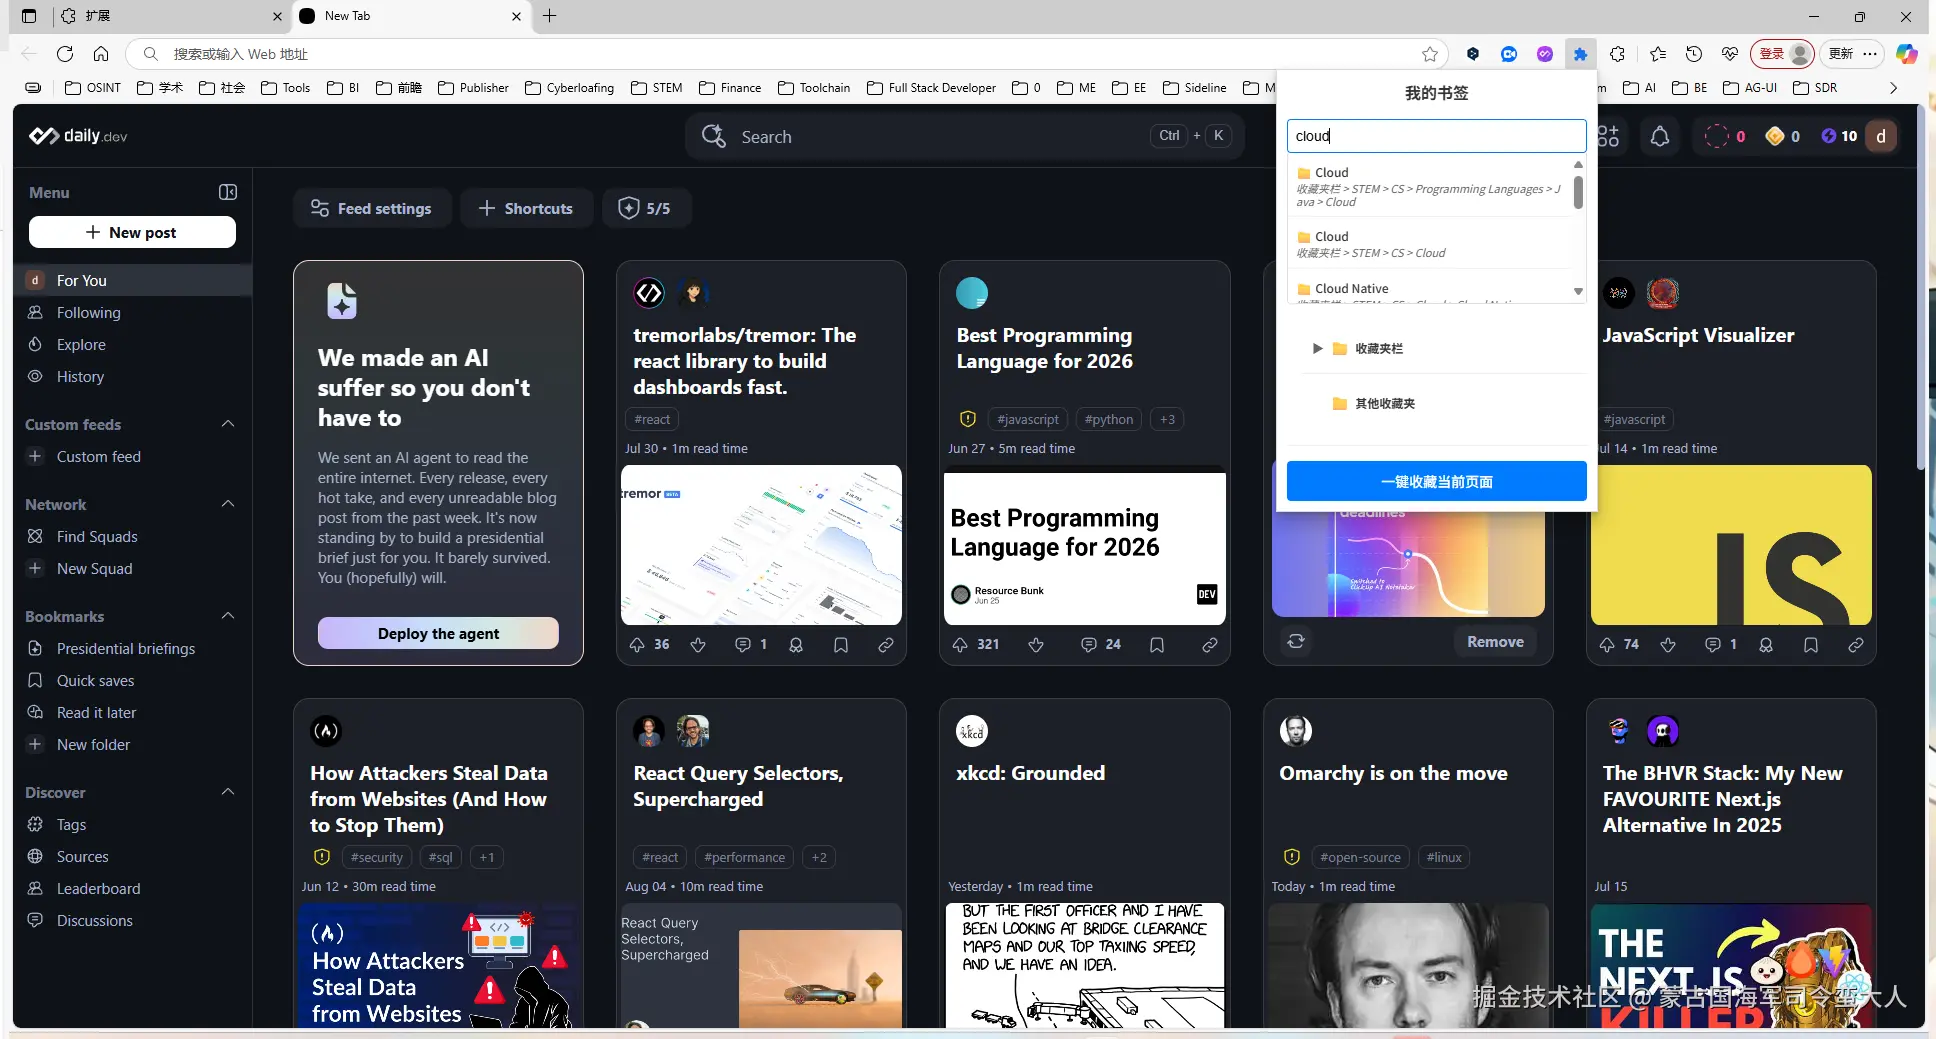This screenshot has height=1039, width=1936.
Task: Show more bookmark folders via the overflow chevron
Action: coord(1893,88)
